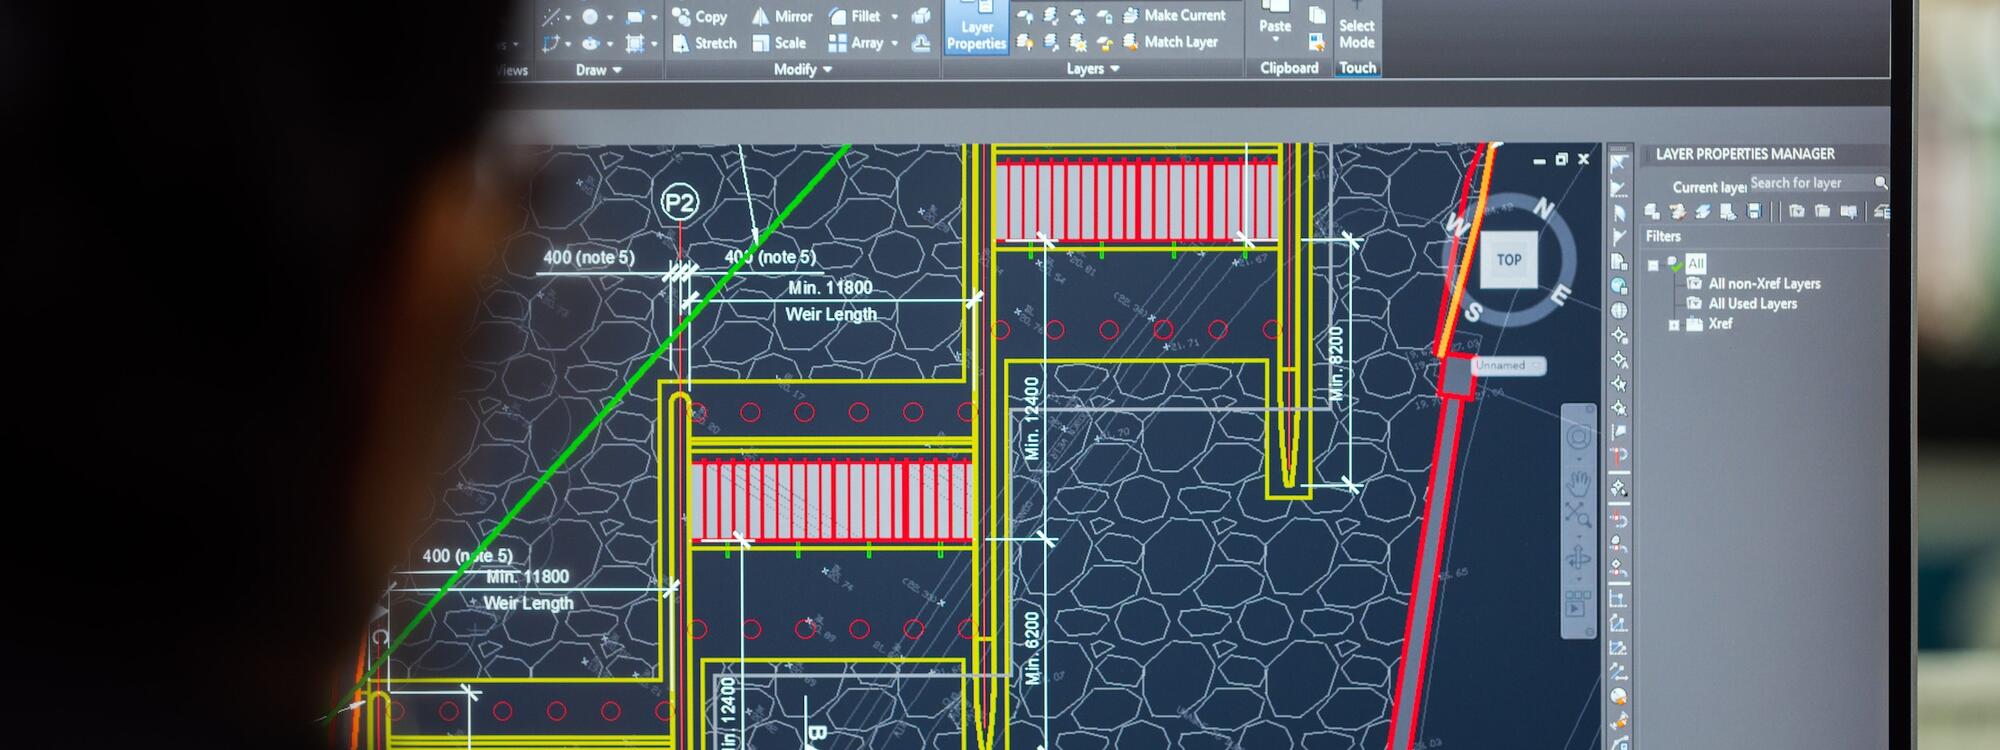Open Layer Properties from the ribbon
Image resolution: width=2000 pixels, height=750 pixels.
pos(976,27)
